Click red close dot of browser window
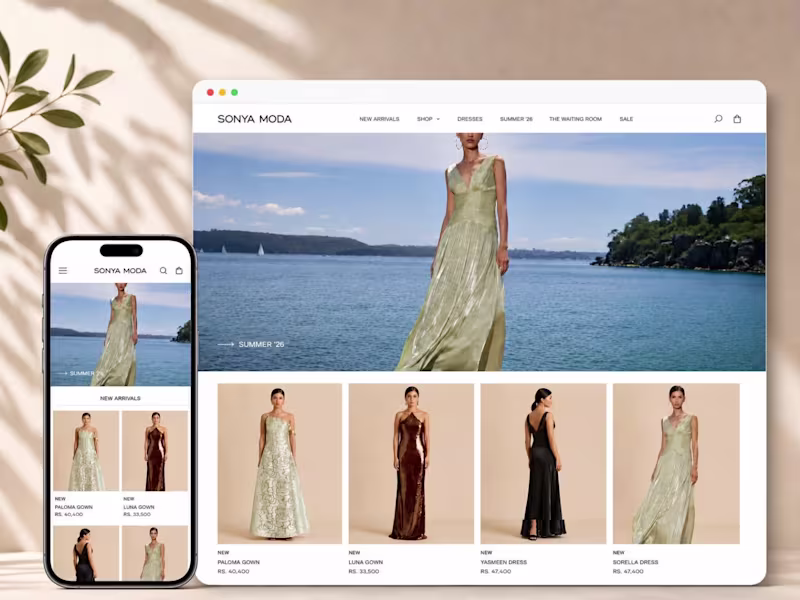800x600 pixels. pos(210,92)
